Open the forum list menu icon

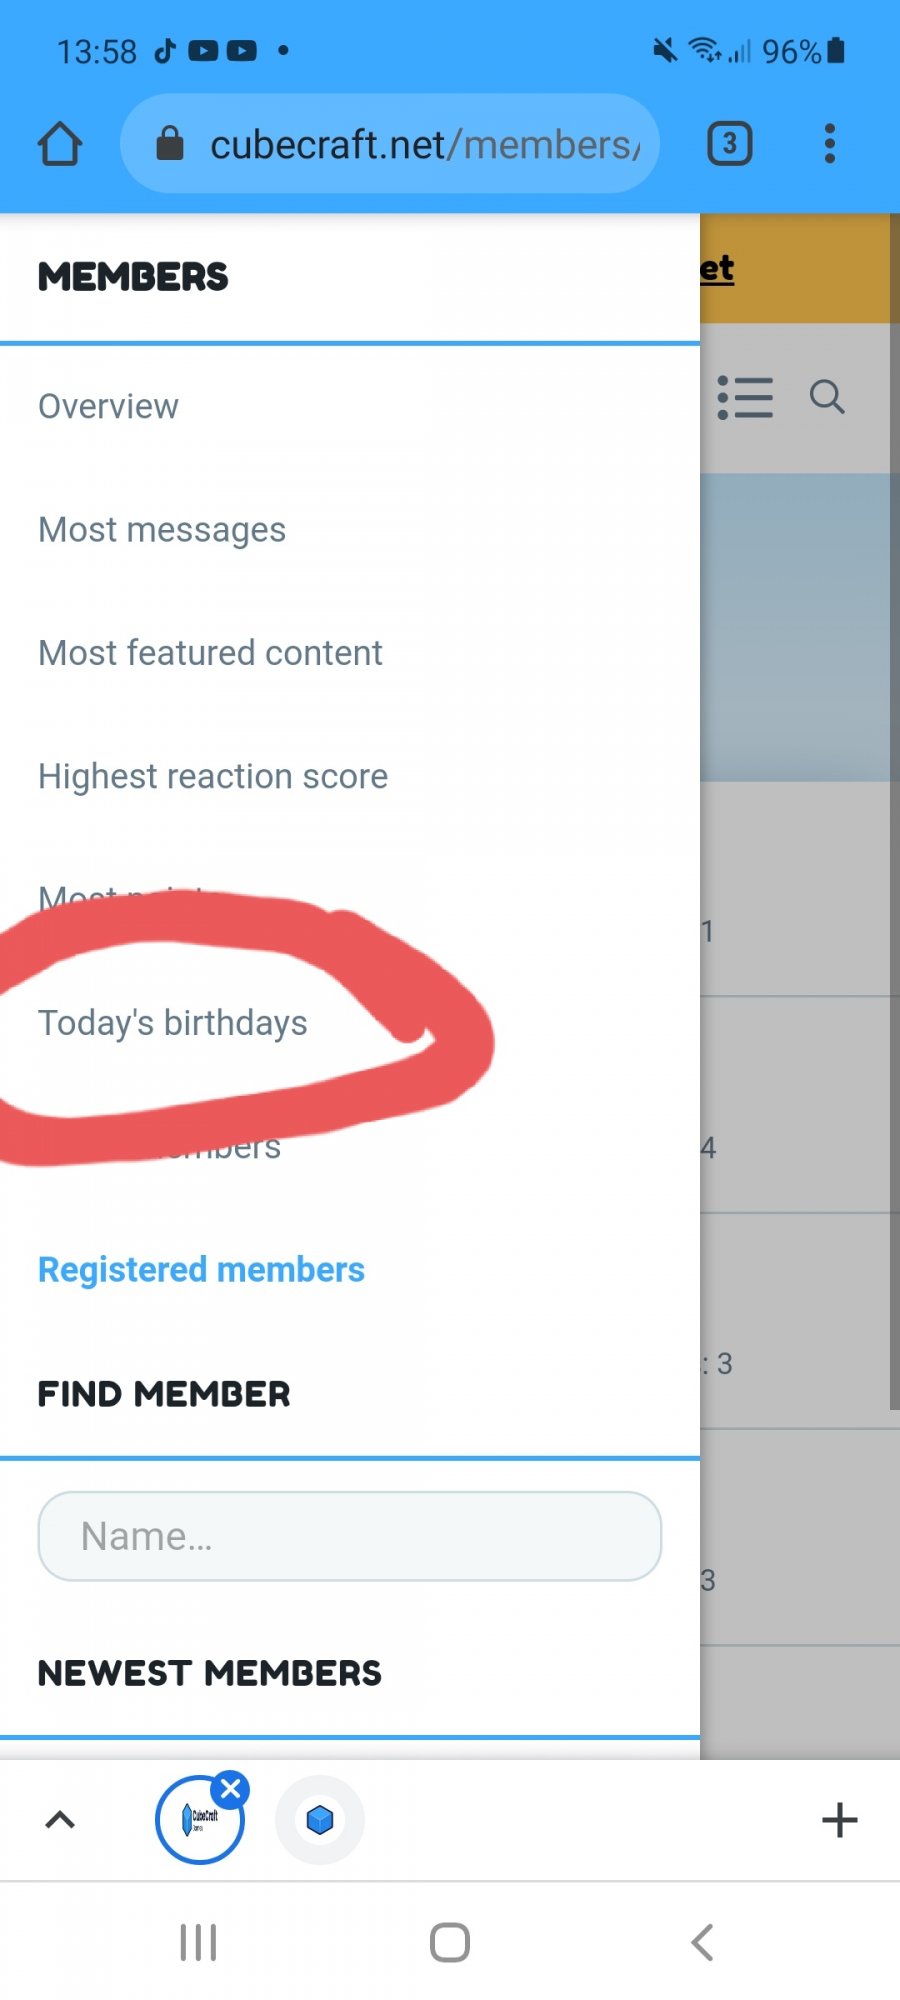point(745,397)
